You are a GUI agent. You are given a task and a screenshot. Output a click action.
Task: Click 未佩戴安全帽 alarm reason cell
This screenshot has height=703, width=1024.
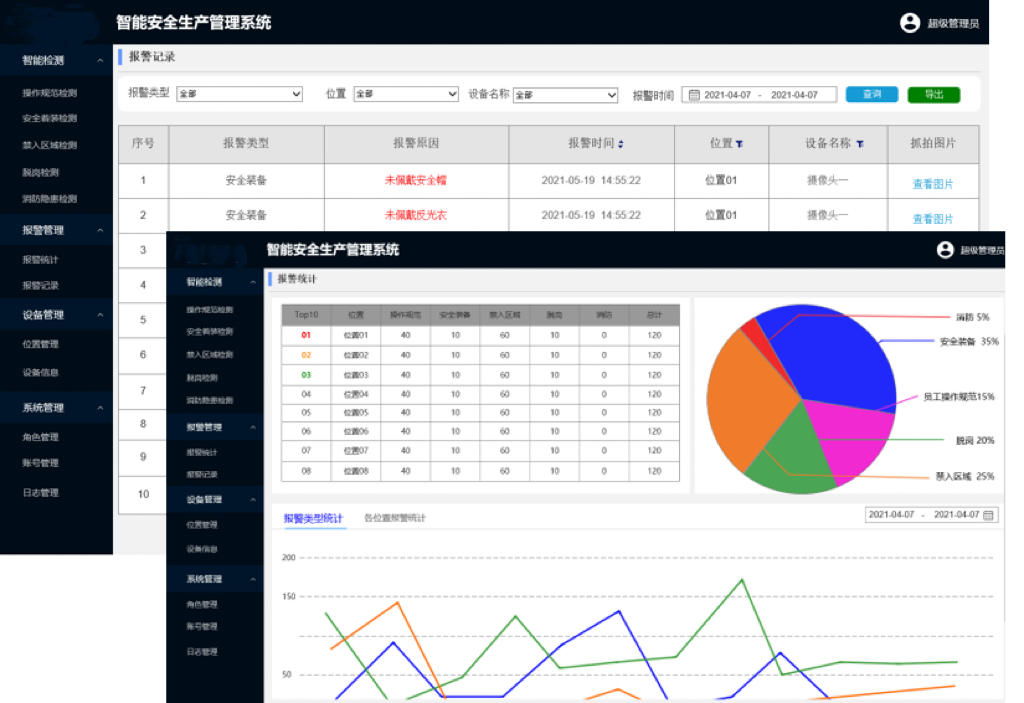click(x=416, y=180)
